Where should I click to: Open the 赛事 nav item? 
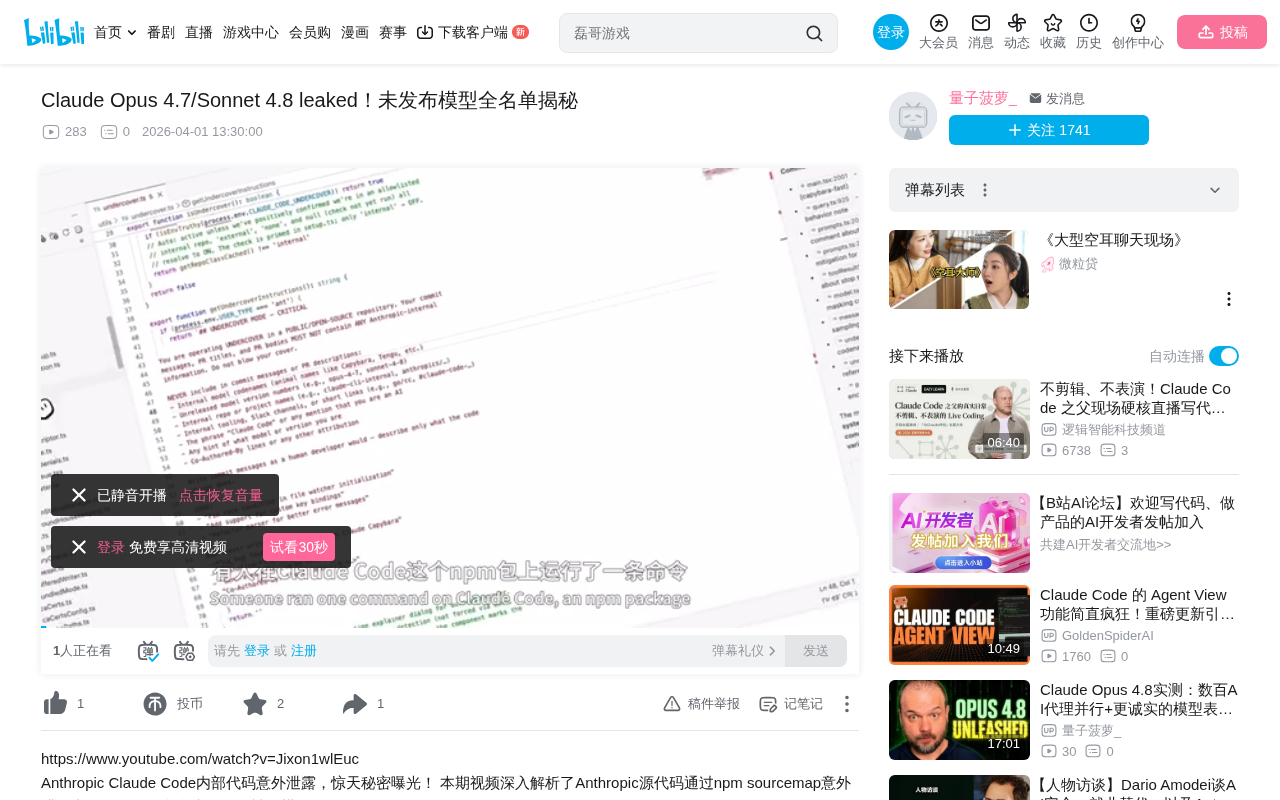click(393, 32)
